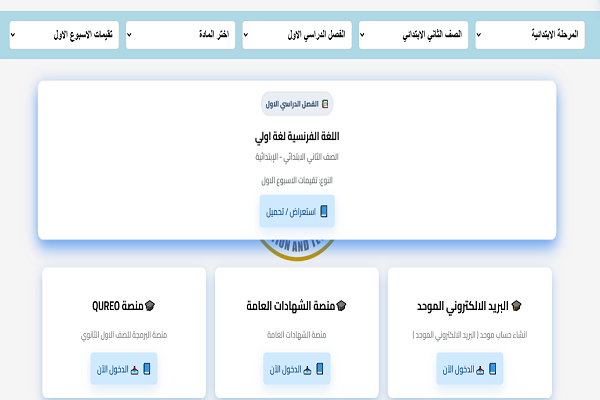
Task: Click phone icon in منصة QUREO login button
Action: click(148, 370)
